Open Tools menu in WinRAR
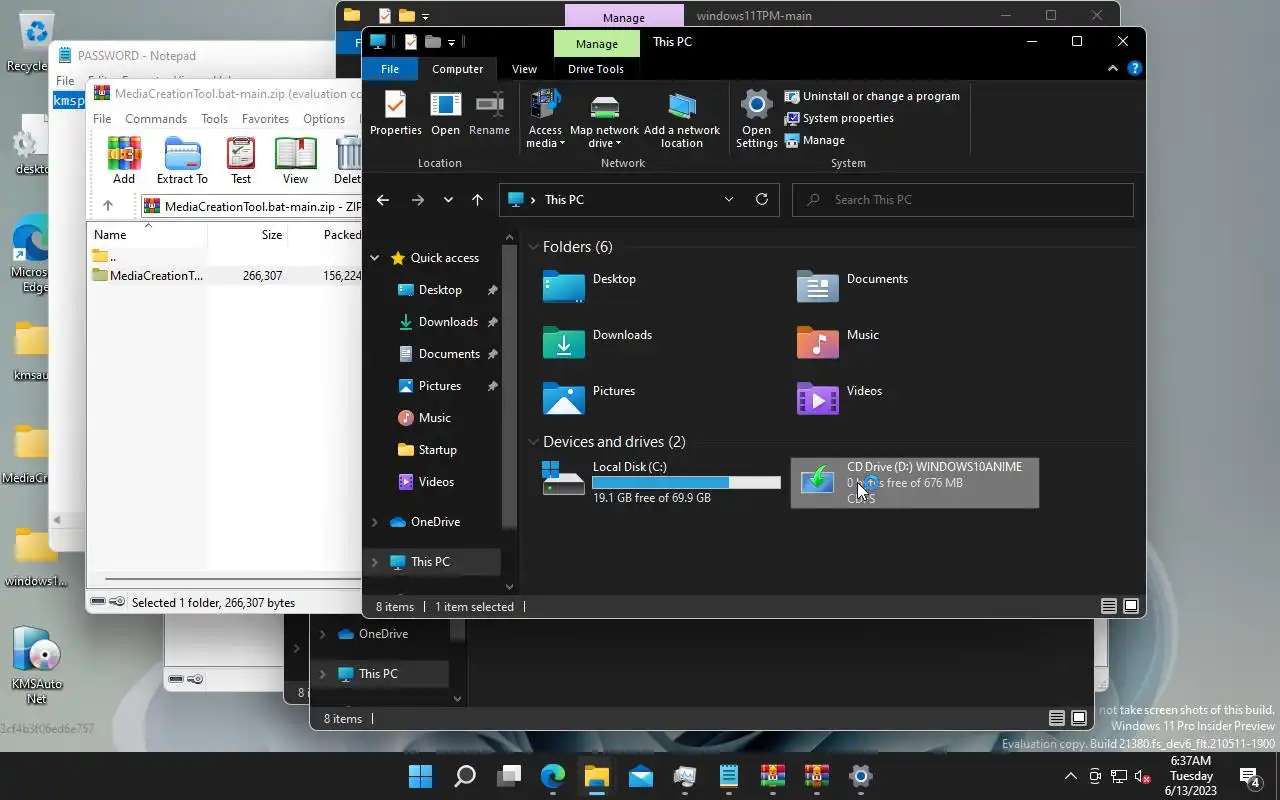Image resolution: width=1280 pixels, height=800 pixels. tap(214, 119)
